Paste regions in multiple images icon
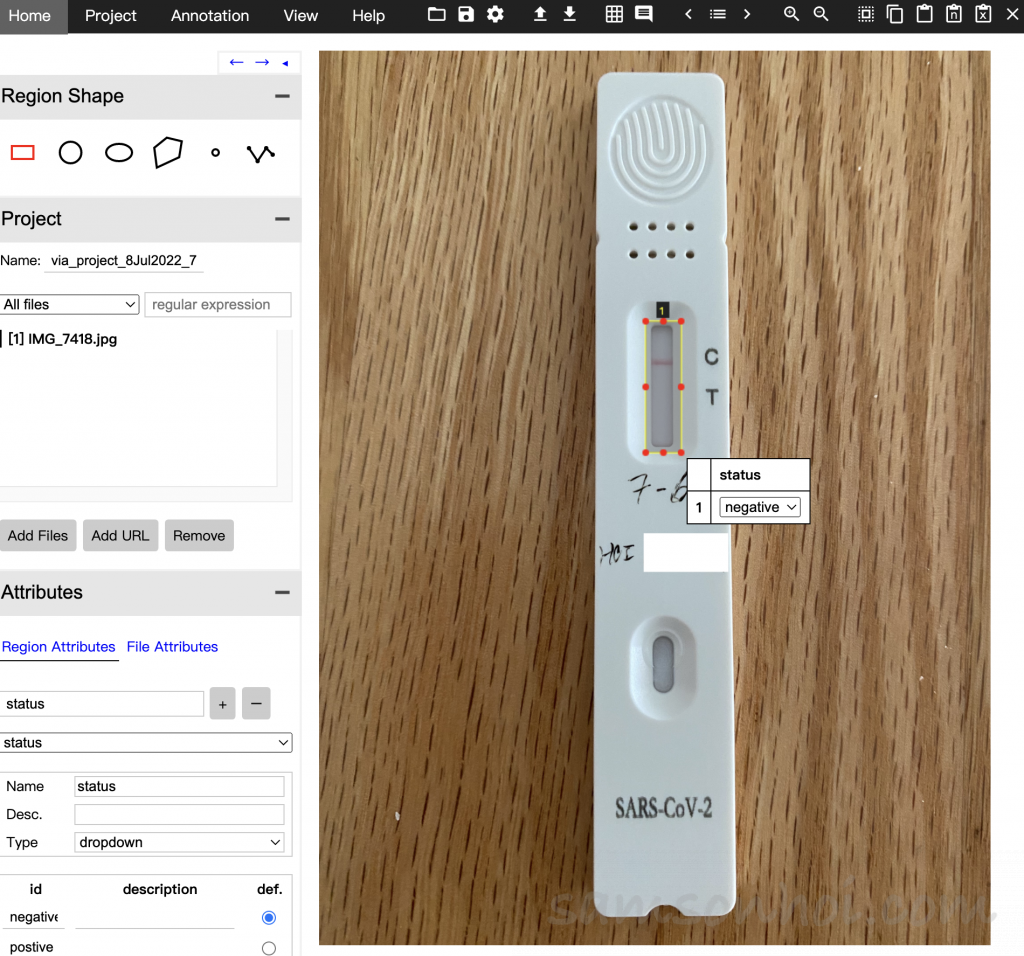This screenshot has height=956, width=1024. (x=954, y=14)
